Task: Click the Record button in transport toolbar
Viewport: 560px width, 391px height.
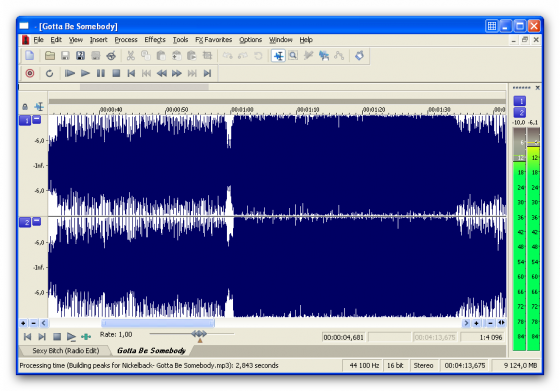Action: point(30,74)
